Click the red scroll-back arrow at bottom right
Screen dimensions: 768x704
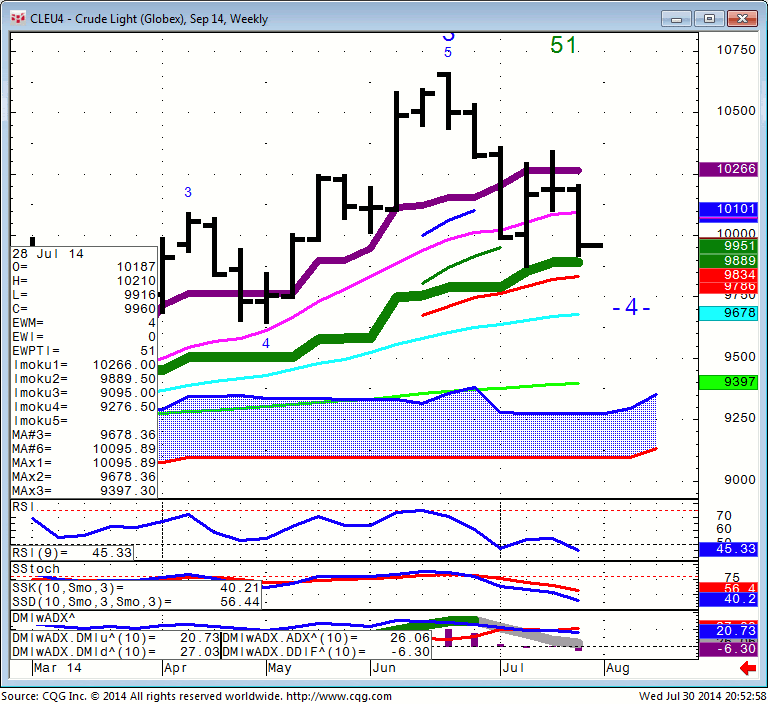tap(748, 668)
